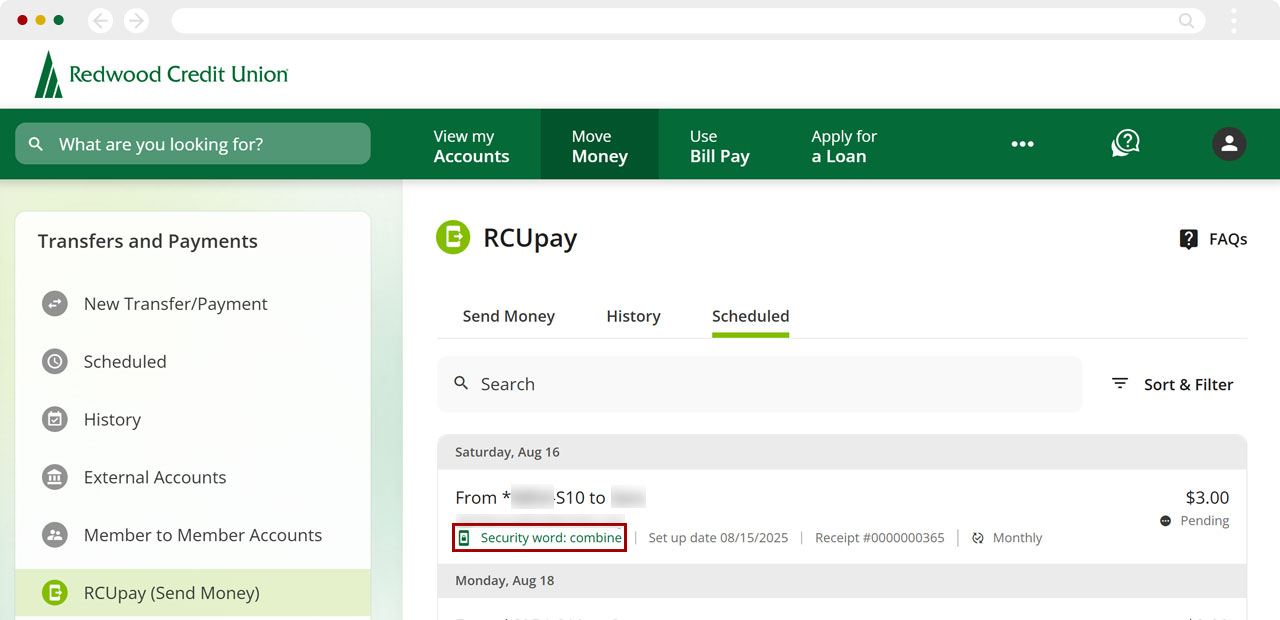Open the user profile avatar icon
This screenshot has height=620, width=1280.
coord(1229,144)
